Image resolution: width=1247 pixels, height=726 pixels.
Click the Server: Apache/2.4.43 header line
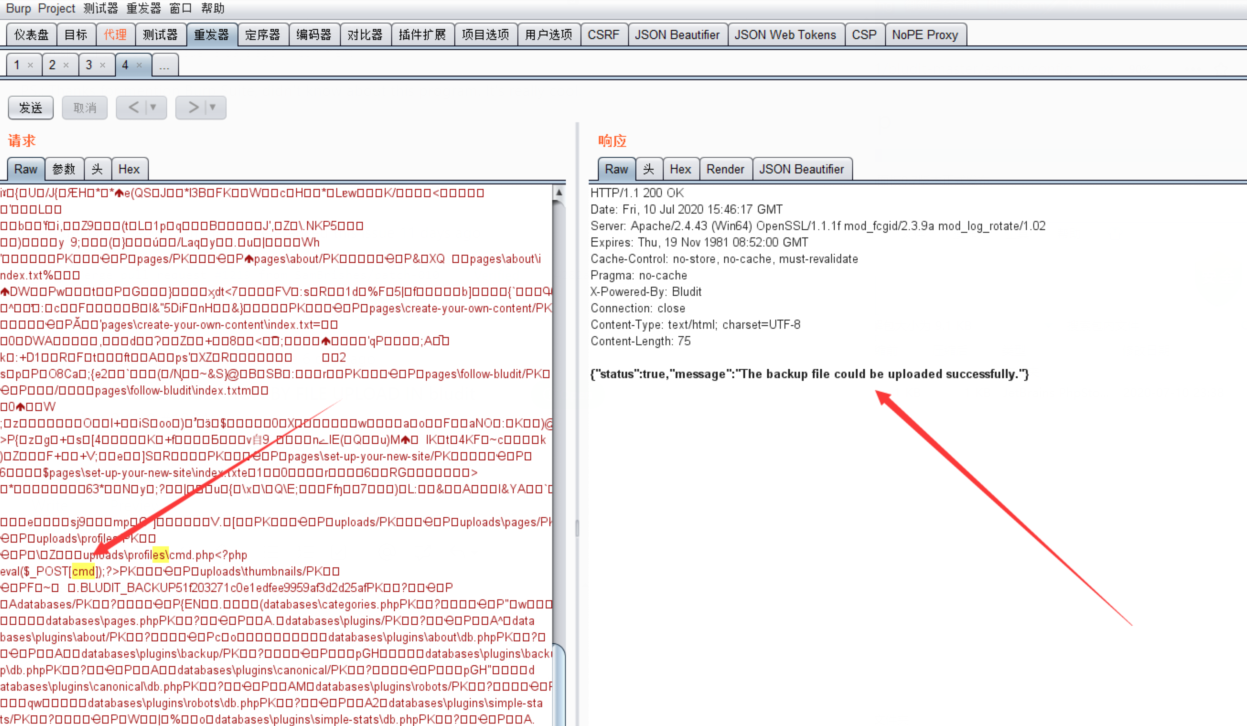click(x=818, y=225)
